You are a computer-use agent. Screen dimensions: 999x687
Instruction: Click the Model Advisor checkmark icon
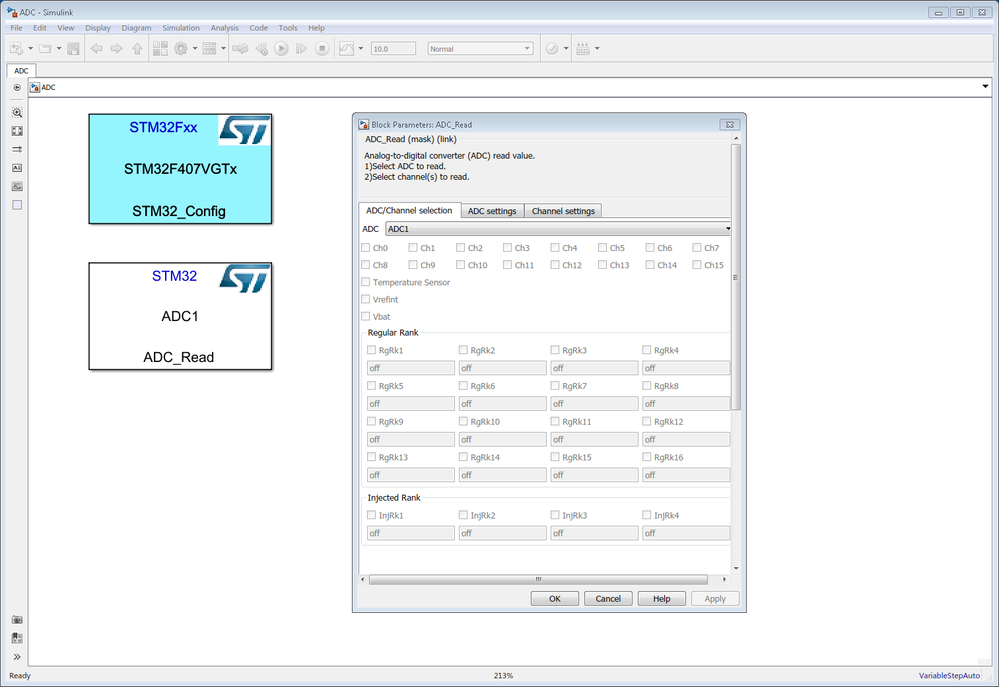coord(552,48)
